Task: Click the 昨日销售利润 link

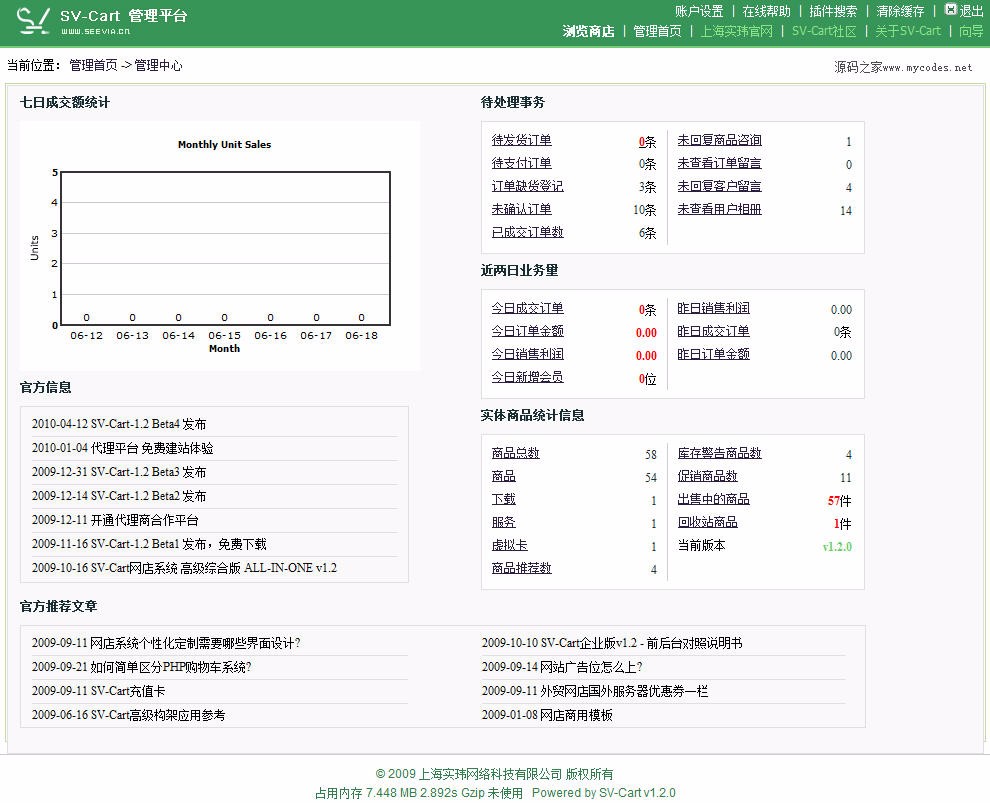Action: tap(713, 308)
